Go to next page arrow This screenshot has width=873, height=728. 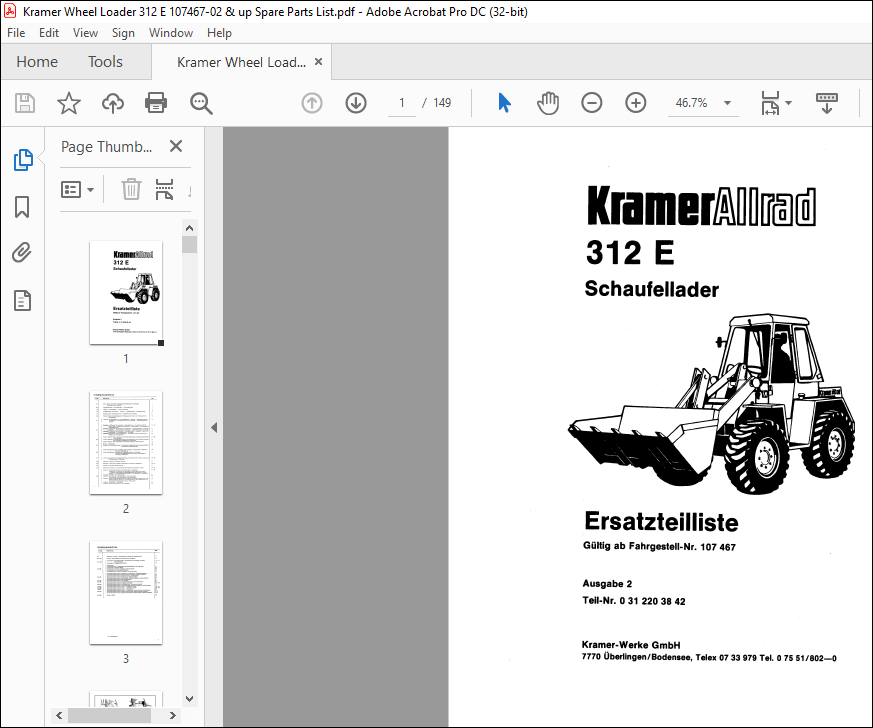(x=356, y=103)
